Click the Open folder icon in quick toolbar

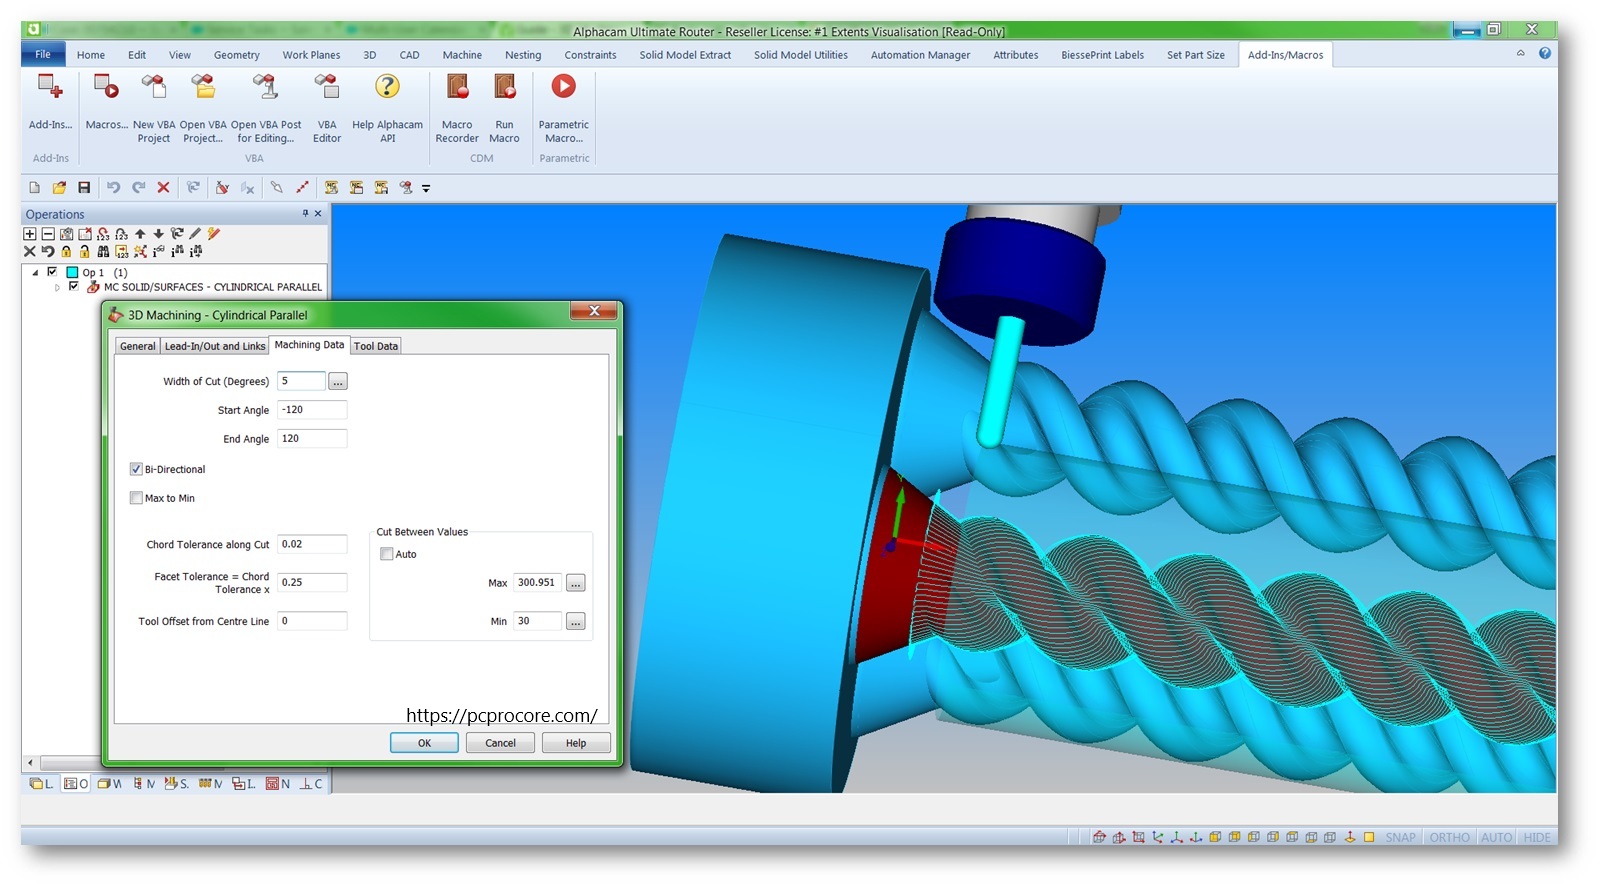(x=59, y=187)
